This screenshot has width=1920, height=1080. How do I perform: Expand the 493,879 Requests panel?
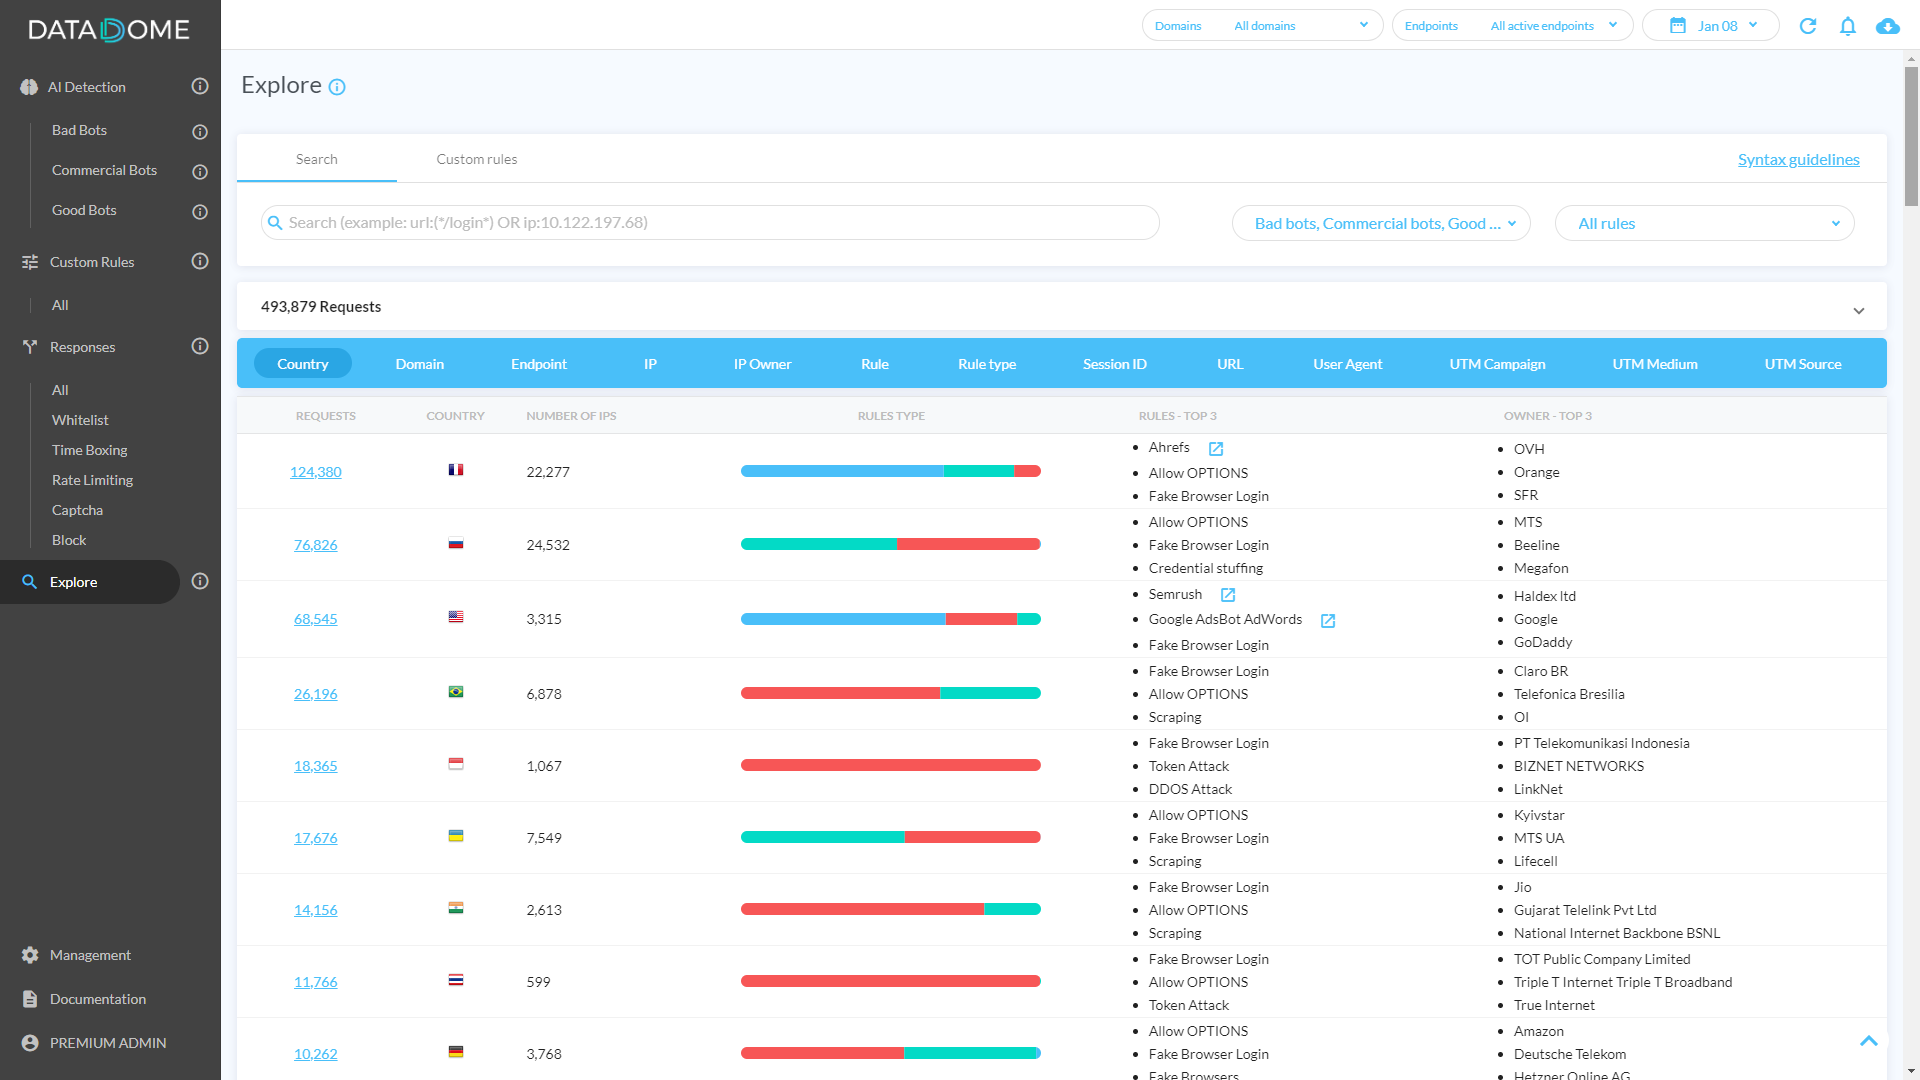[x=1859, y=311]
